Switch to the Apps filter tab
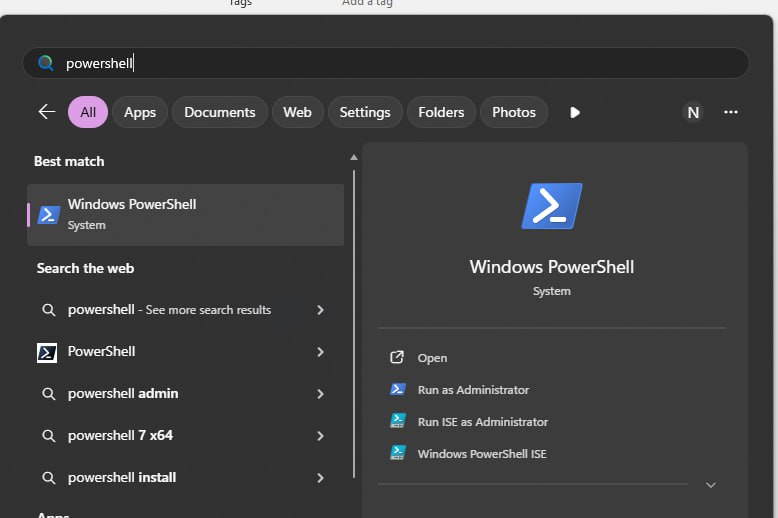 (x=140, y=112)
